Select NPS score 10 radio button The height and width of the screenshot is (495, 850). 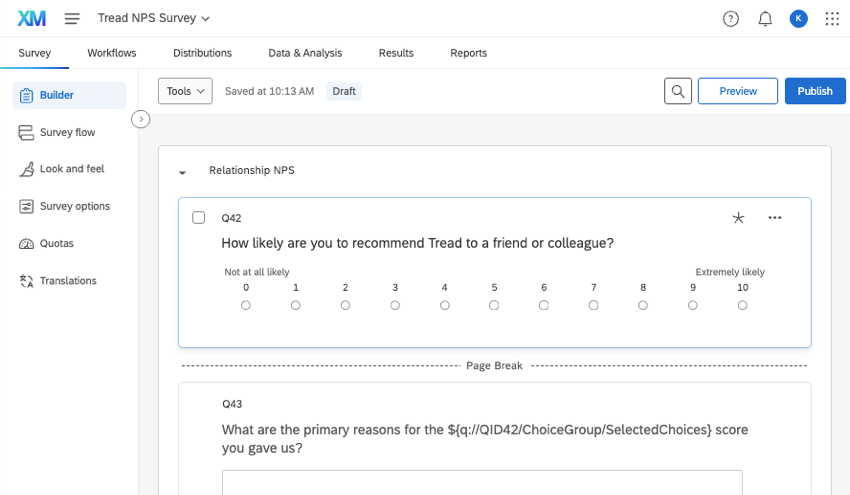click(743, 305)
